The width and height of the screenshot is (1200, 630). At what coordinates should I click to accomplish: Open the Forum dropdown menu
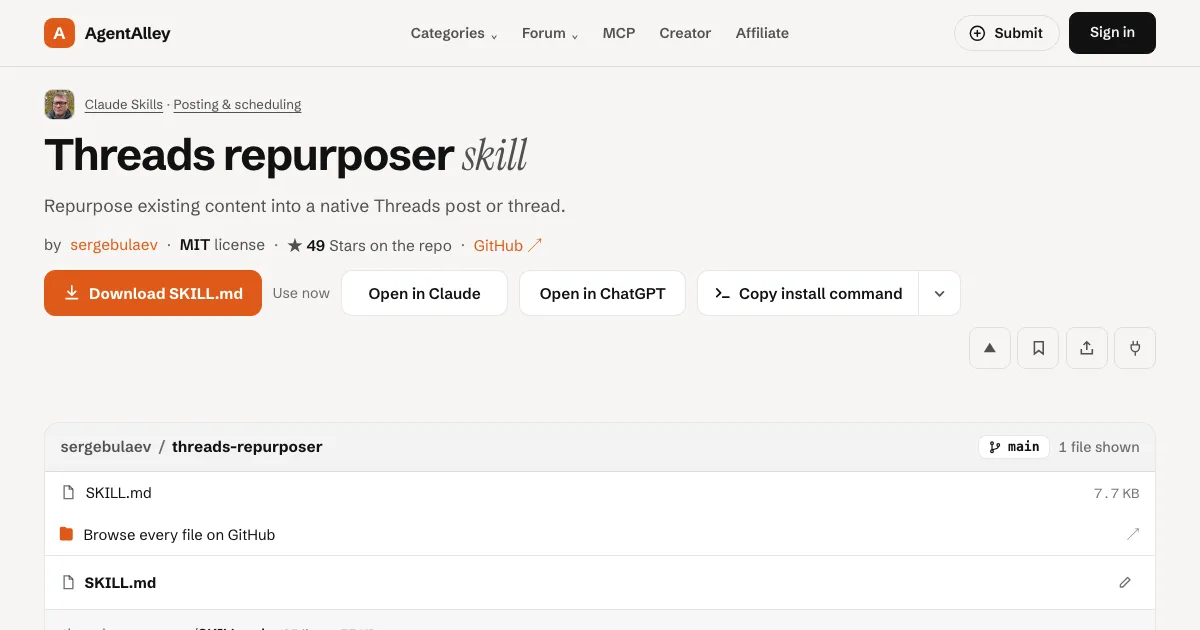click(x=550, y=33)
